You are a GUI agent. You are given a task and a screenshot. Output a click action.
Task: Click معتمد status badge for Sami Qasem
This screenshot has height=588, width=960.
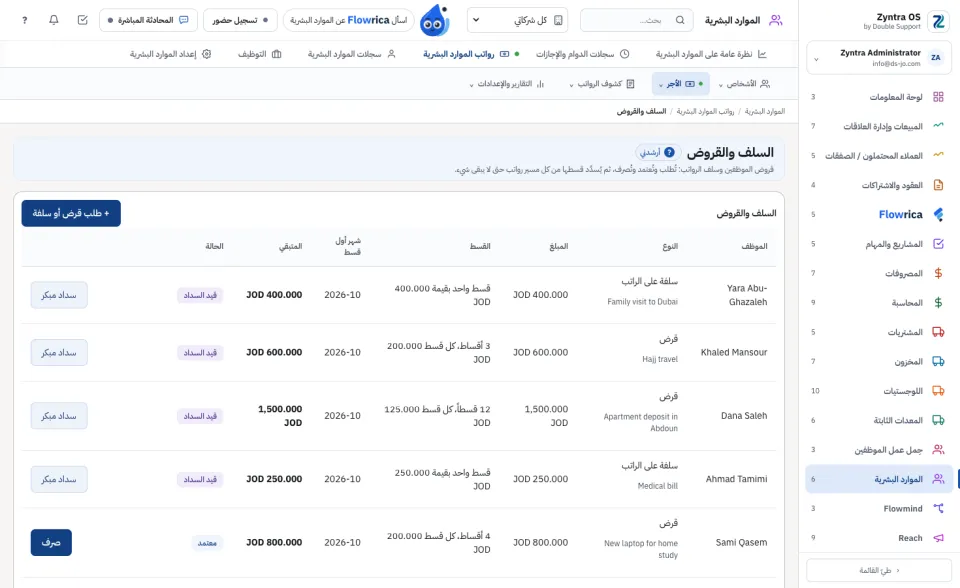[207, 543]
